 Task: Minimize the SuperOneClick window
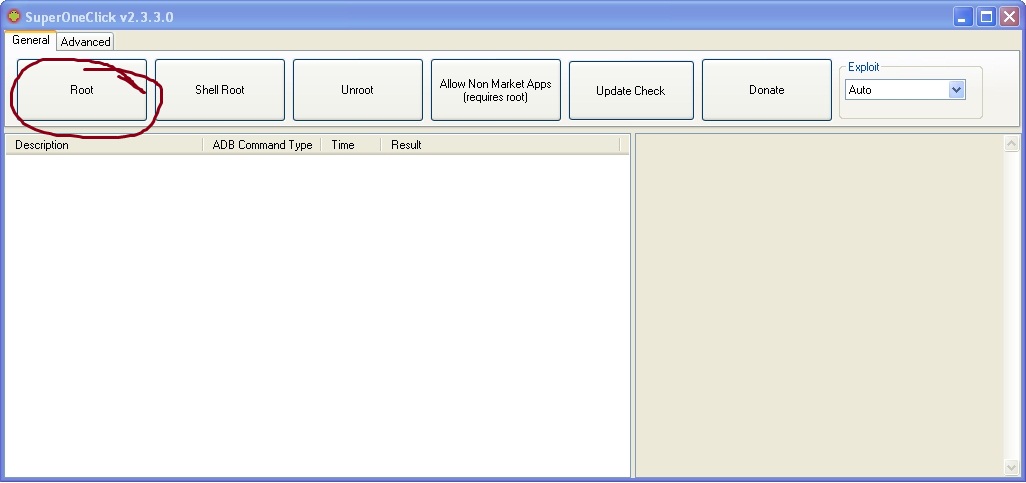963,16
